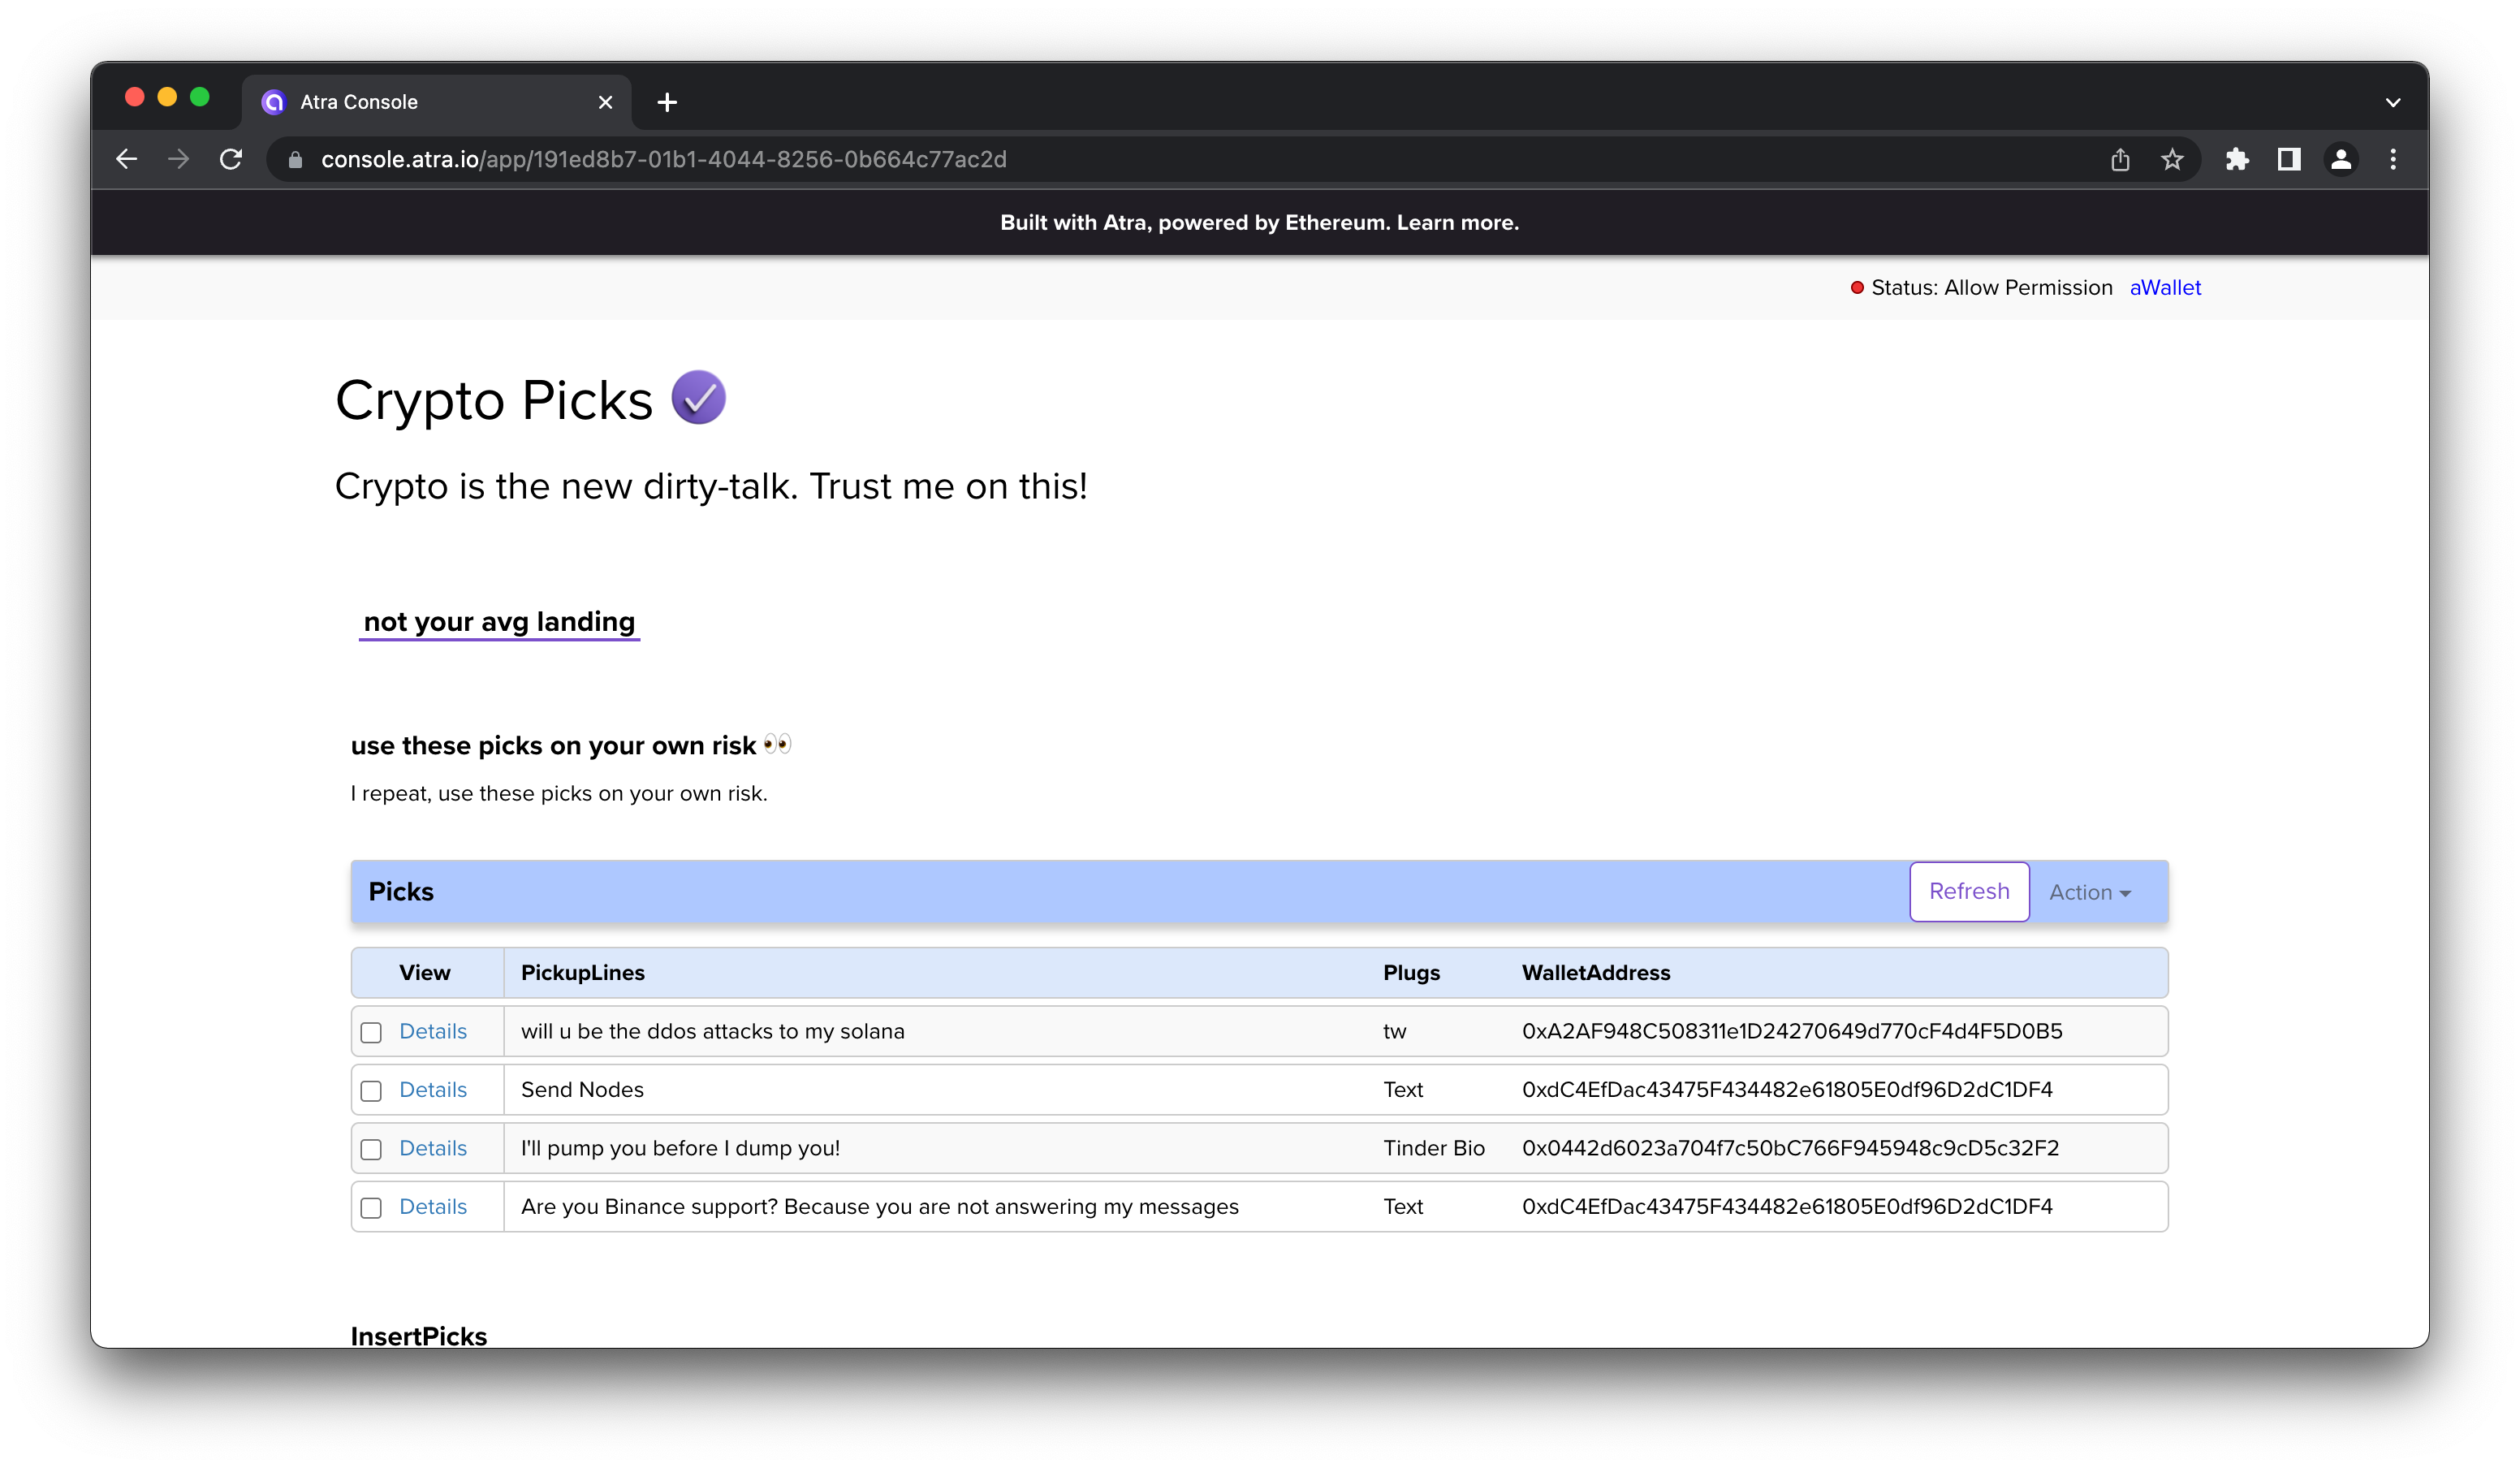Check the box for the solana pickup line
The height and width of the screenshot is (1468, 2520).
pyautogui.click(x=371, y=1032)
